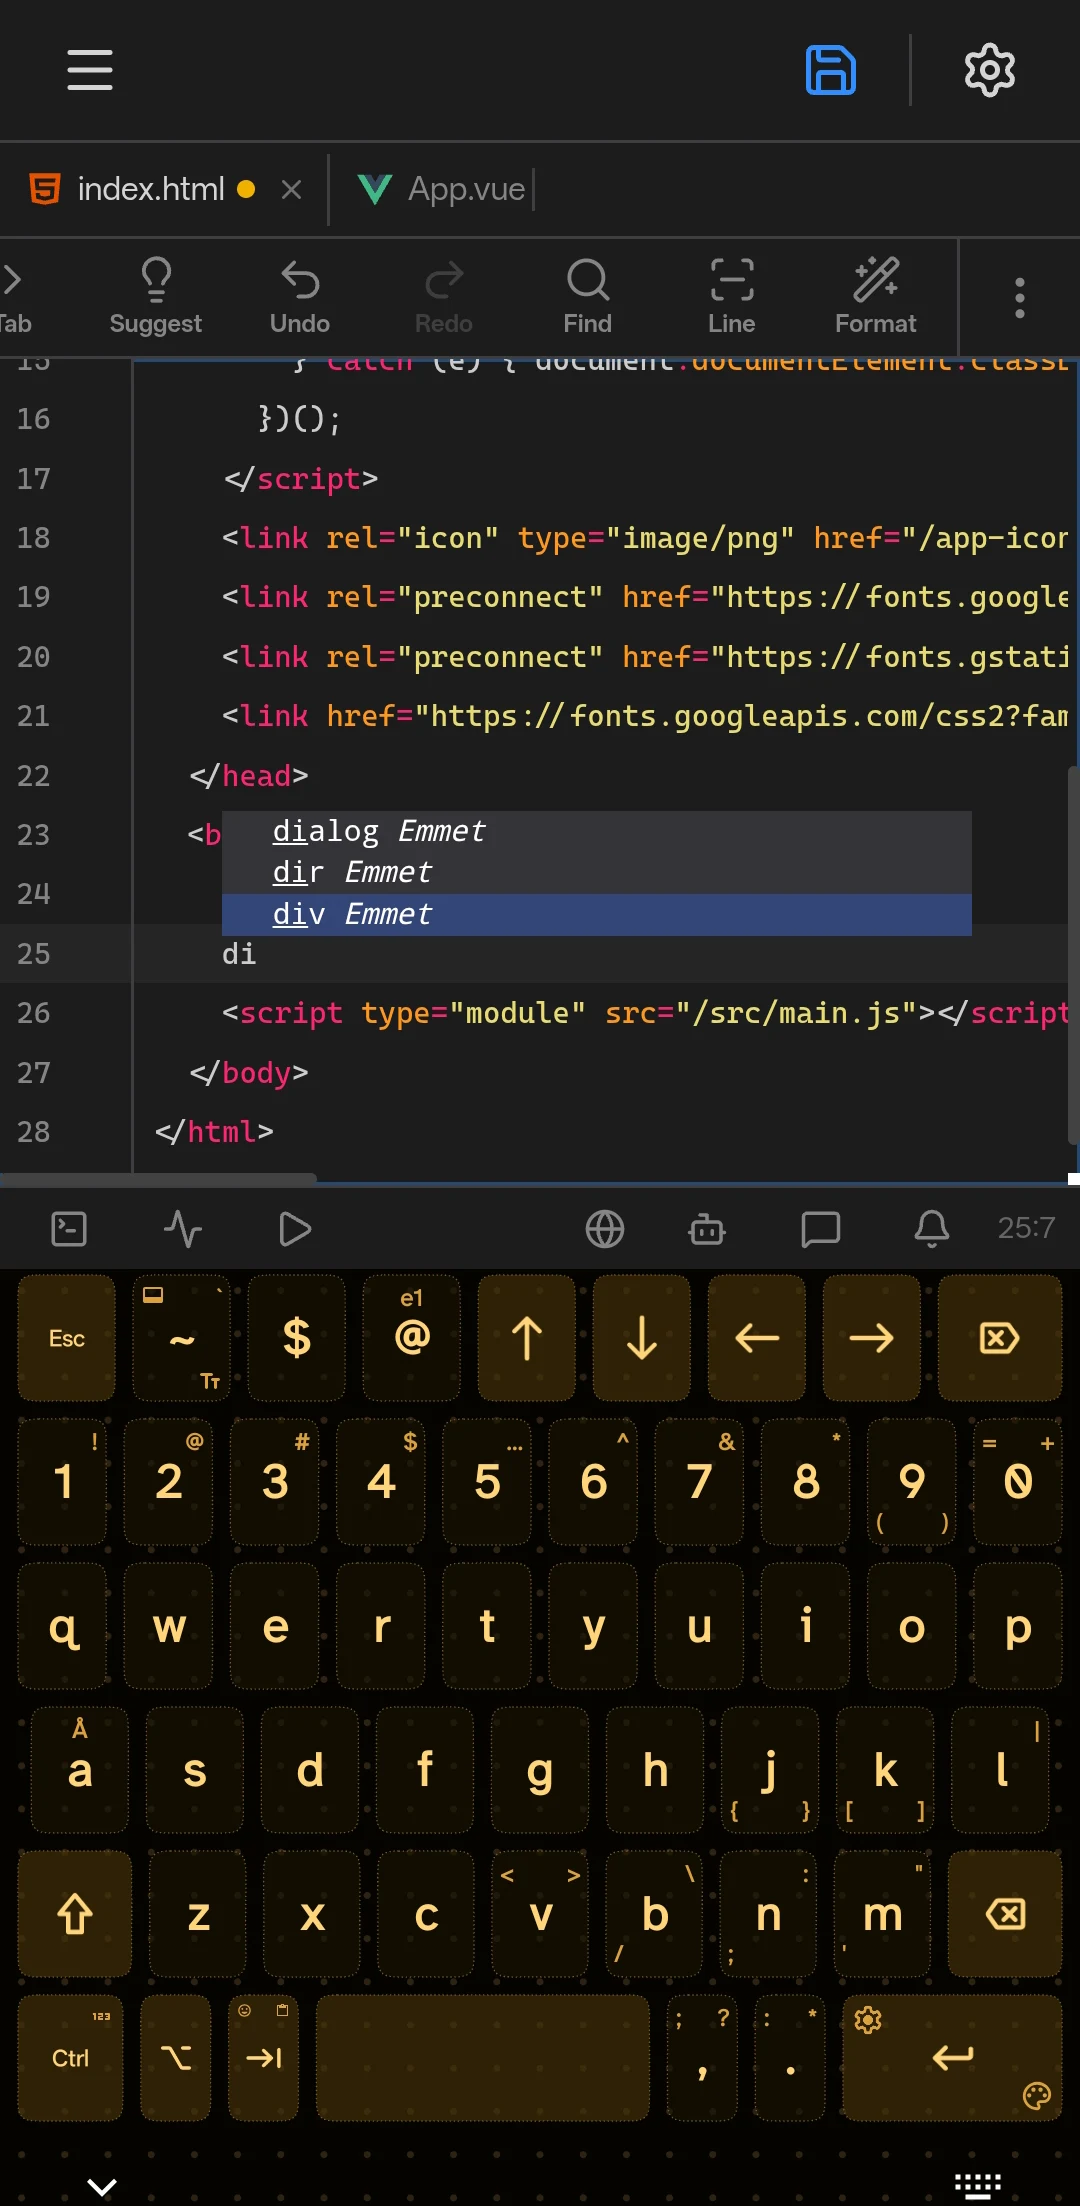Tap the @ key labeled e1
The width and height of the screenshot is (1080, 2206).
tap(412, 1338)
